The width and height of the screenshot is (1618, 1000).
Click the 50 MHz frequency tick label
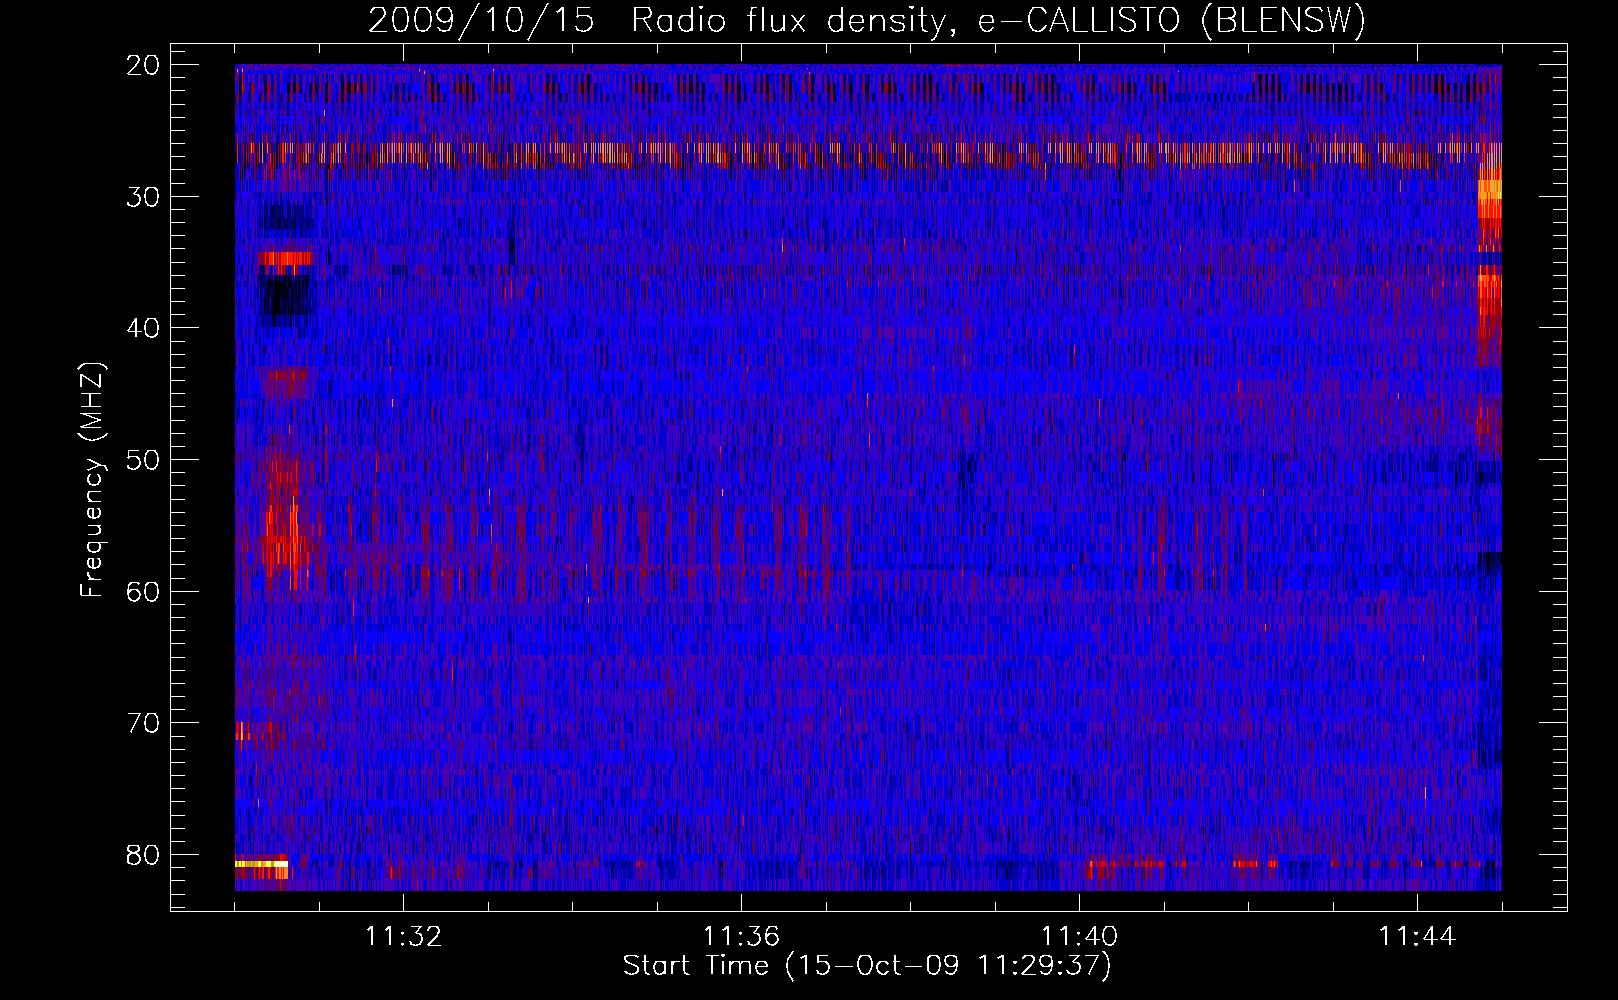tap(144, 460)
